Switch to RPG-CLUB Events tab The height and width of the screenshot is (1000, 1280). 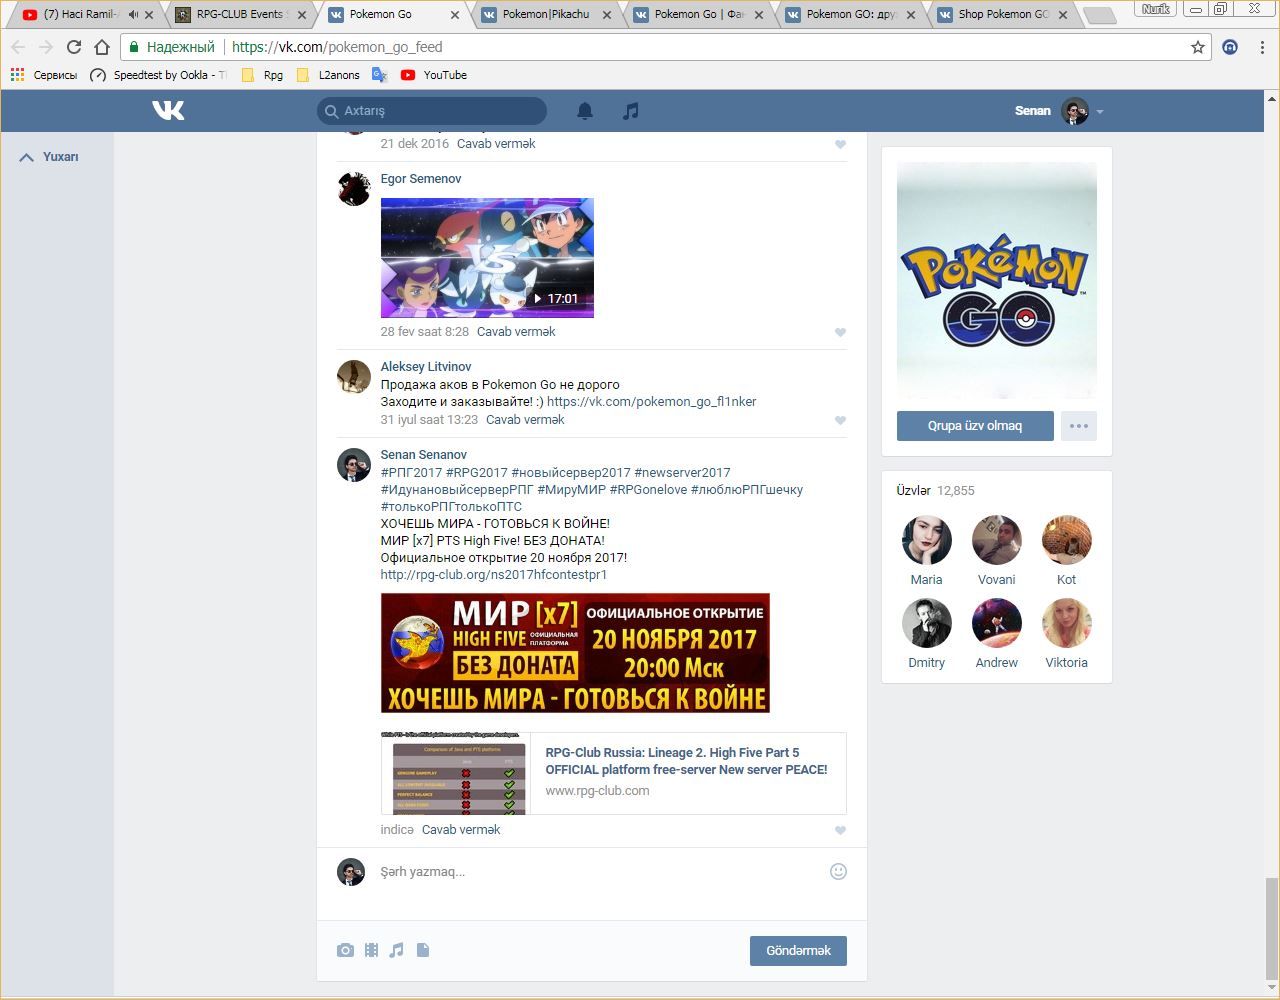point(240,14)
